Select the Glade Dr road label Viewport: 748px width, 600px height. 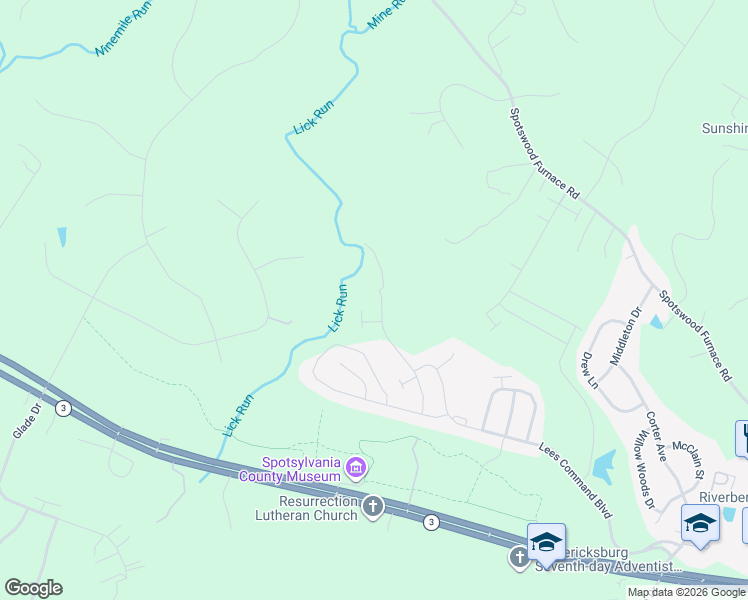pyautogui.click(x=27, y=421)
